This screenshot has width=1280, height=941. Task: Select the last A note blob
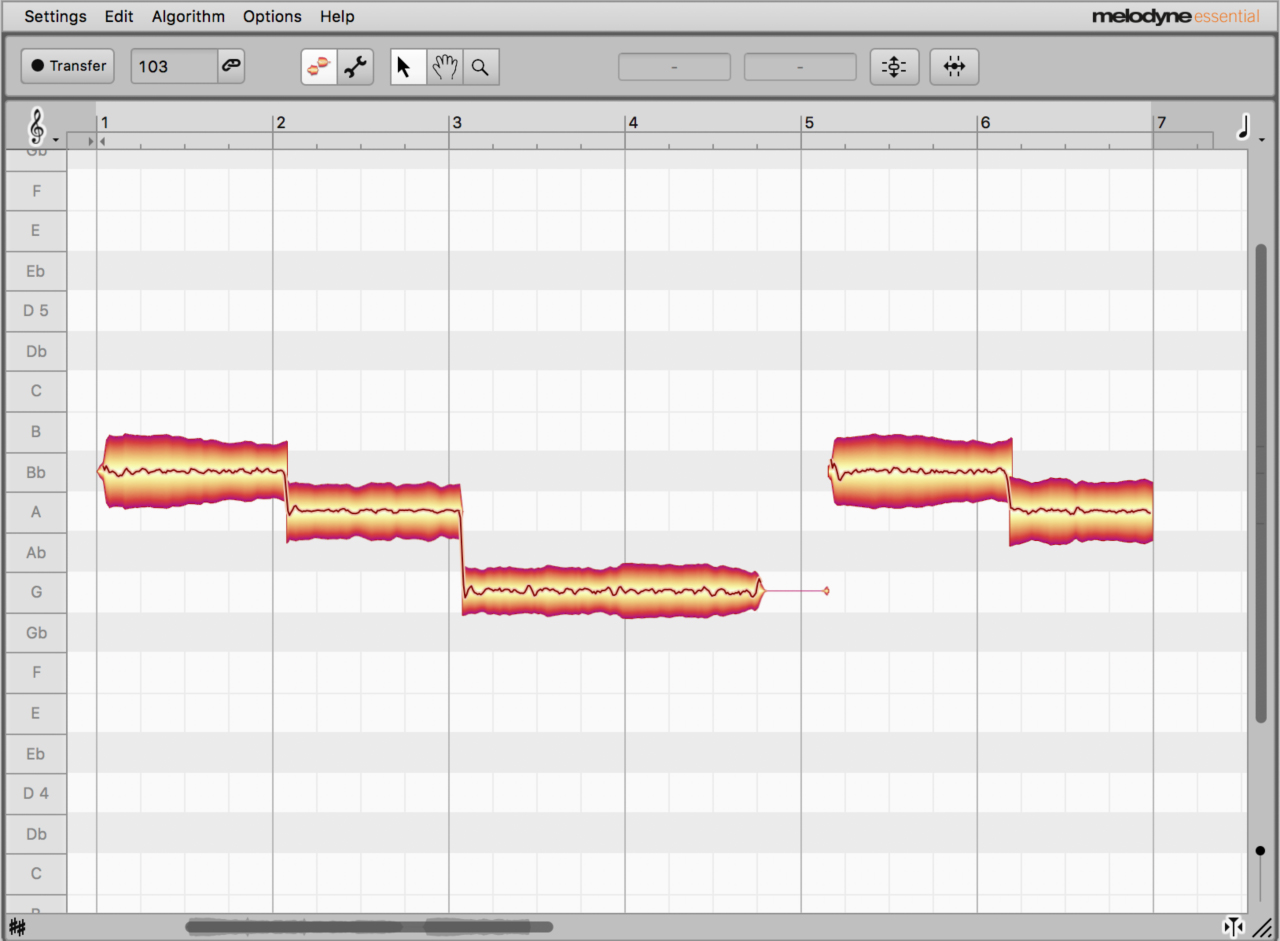[x=1081, y=512]
